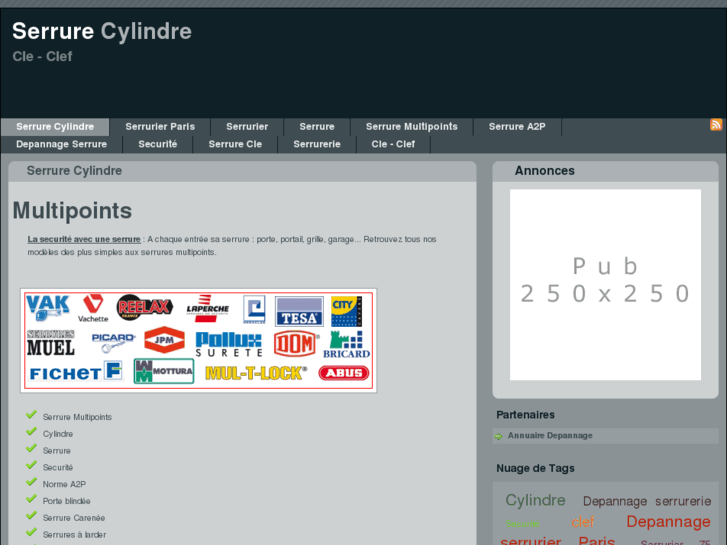Go to the Securité menu item
Screen dimensions: 727x545
tap(158, 144)
